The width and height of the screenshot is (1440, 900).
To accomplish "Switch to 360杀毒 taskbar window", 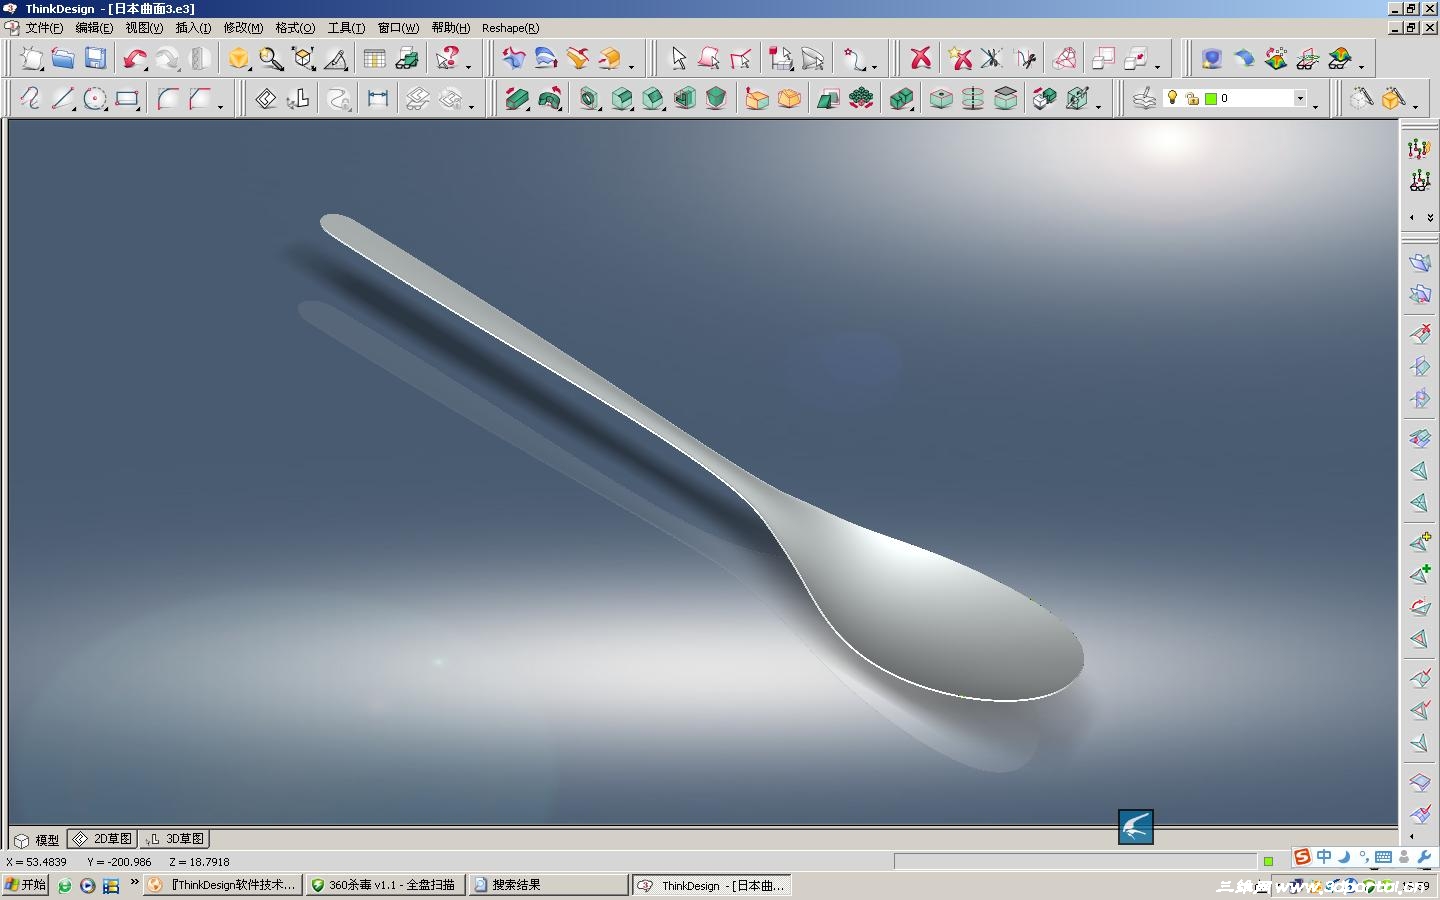I will click(385, 885).
